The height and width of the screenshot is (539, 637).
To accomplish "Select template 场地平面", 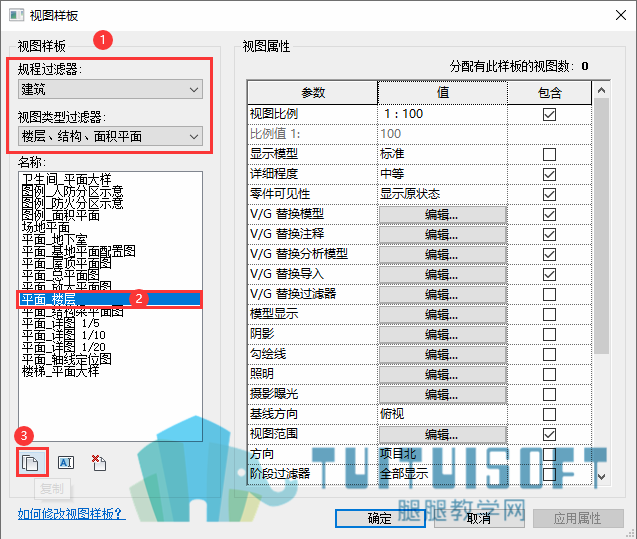I will pyautogui.click(x=46, y=227).
